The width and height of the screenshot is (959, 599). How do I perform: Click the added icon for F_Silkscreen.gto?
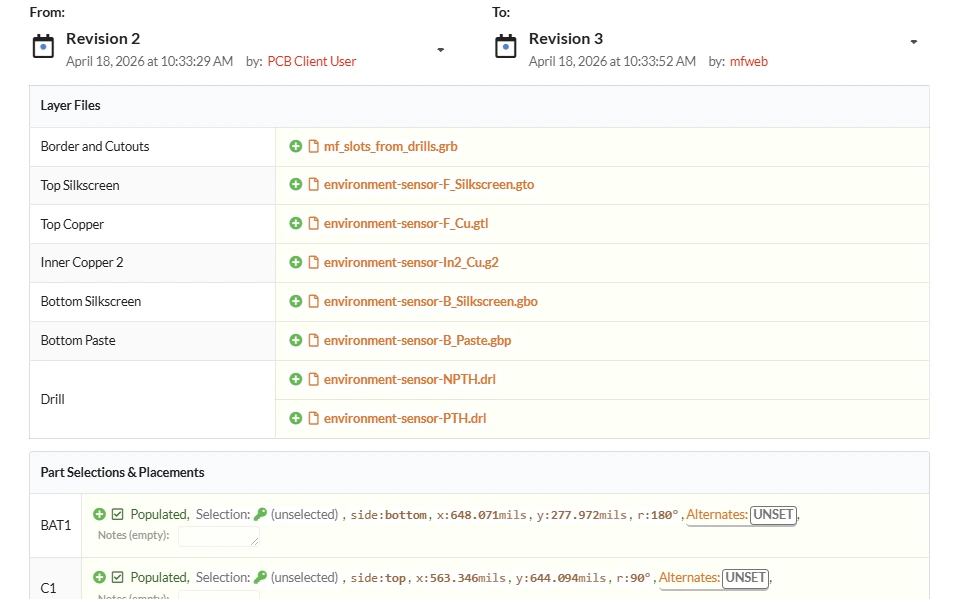295,184
